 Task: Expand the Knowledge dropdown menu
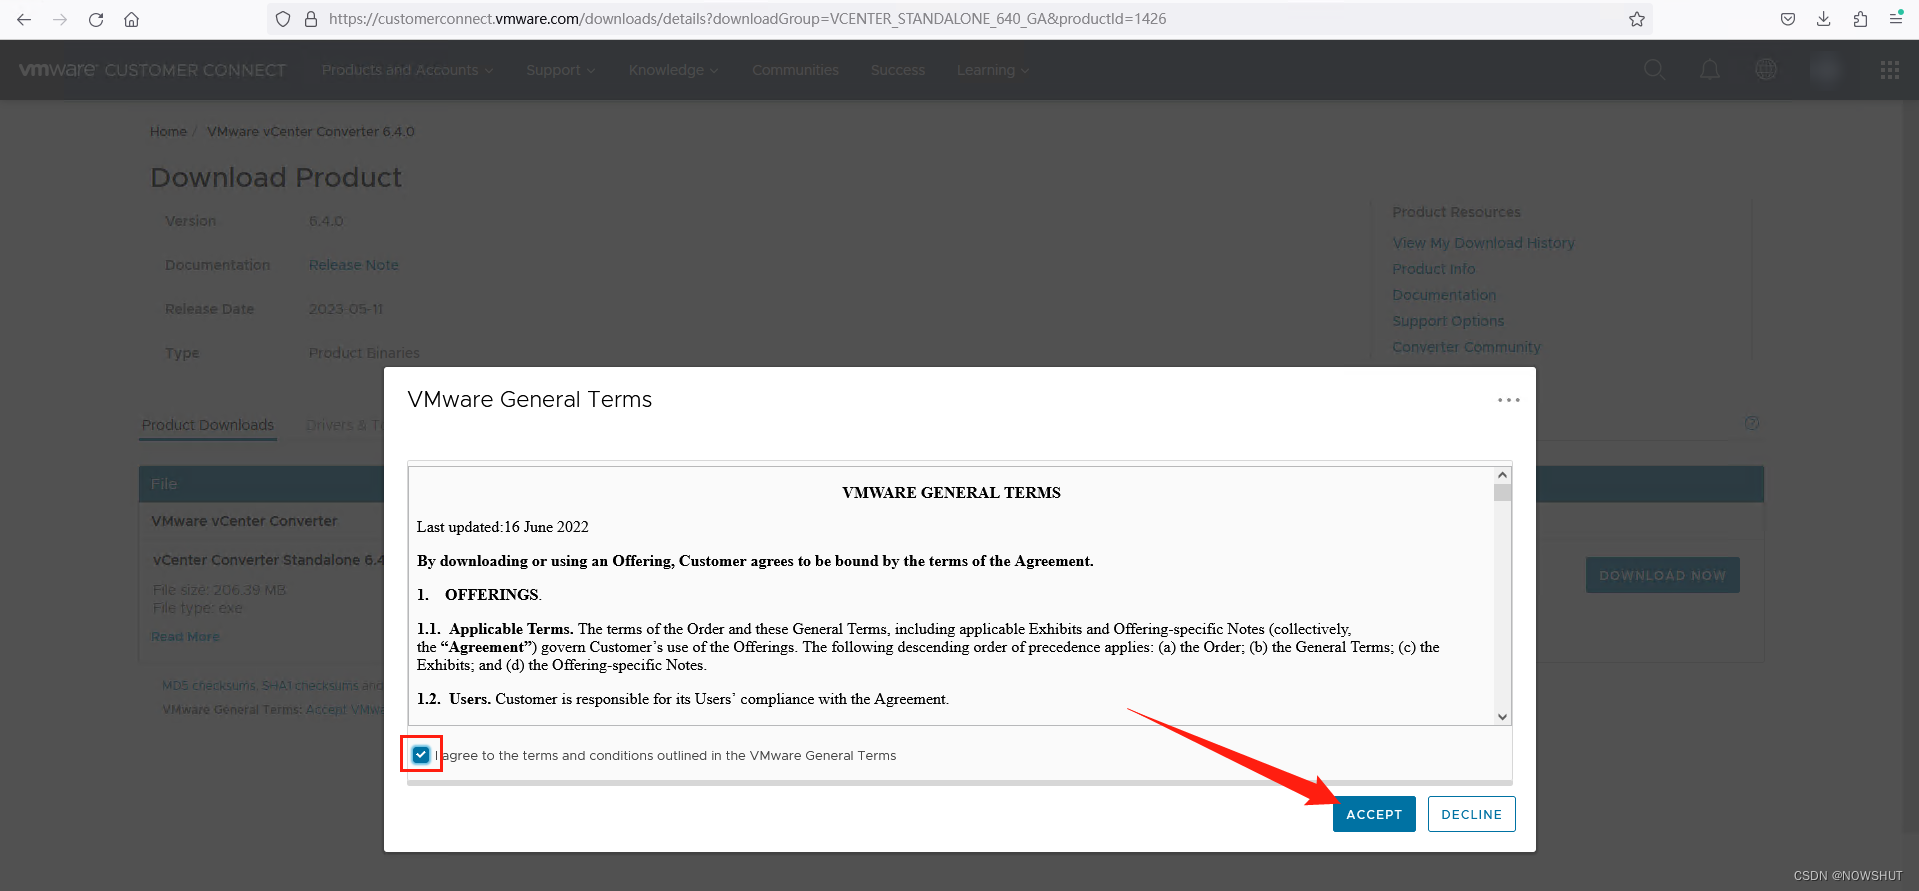[x=673, y=70]
